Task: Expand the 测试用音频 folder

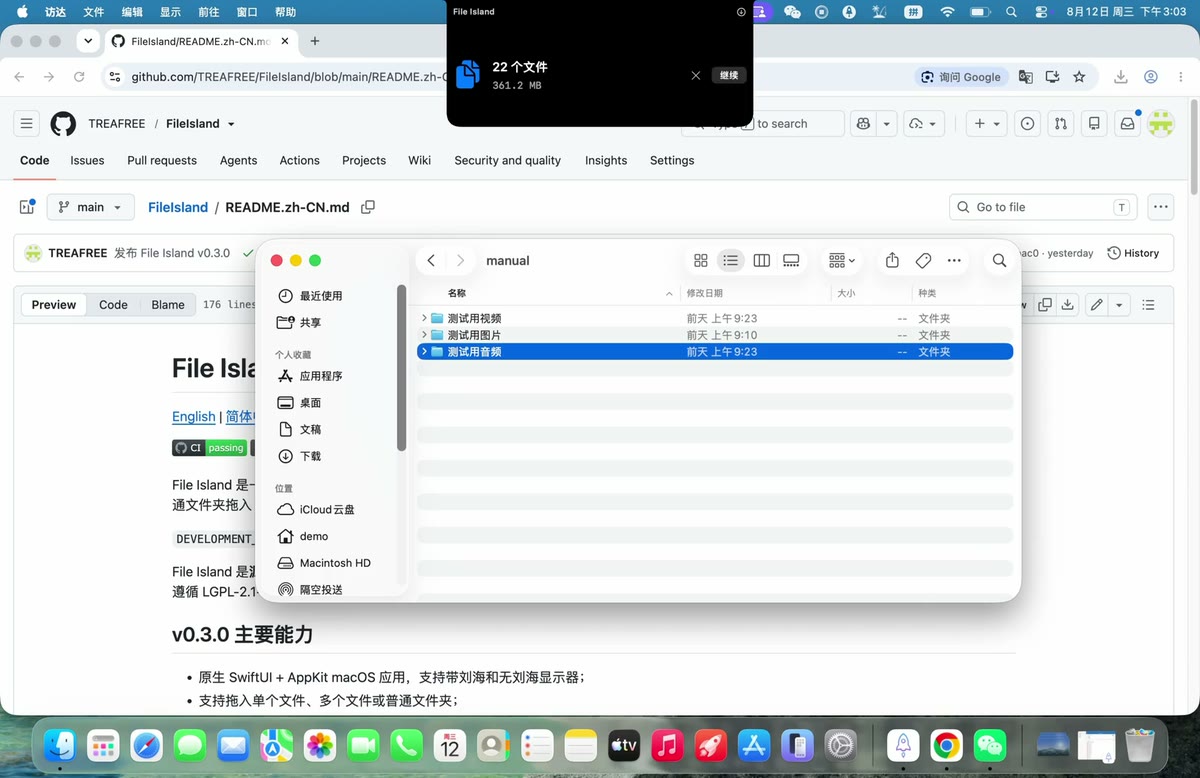Action: (x=424, y=352)
